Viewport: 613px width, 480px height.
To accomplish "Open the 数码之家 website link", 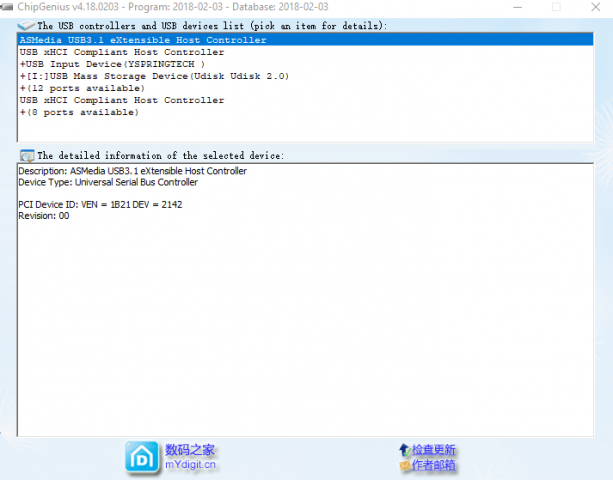I will [190, 450].
